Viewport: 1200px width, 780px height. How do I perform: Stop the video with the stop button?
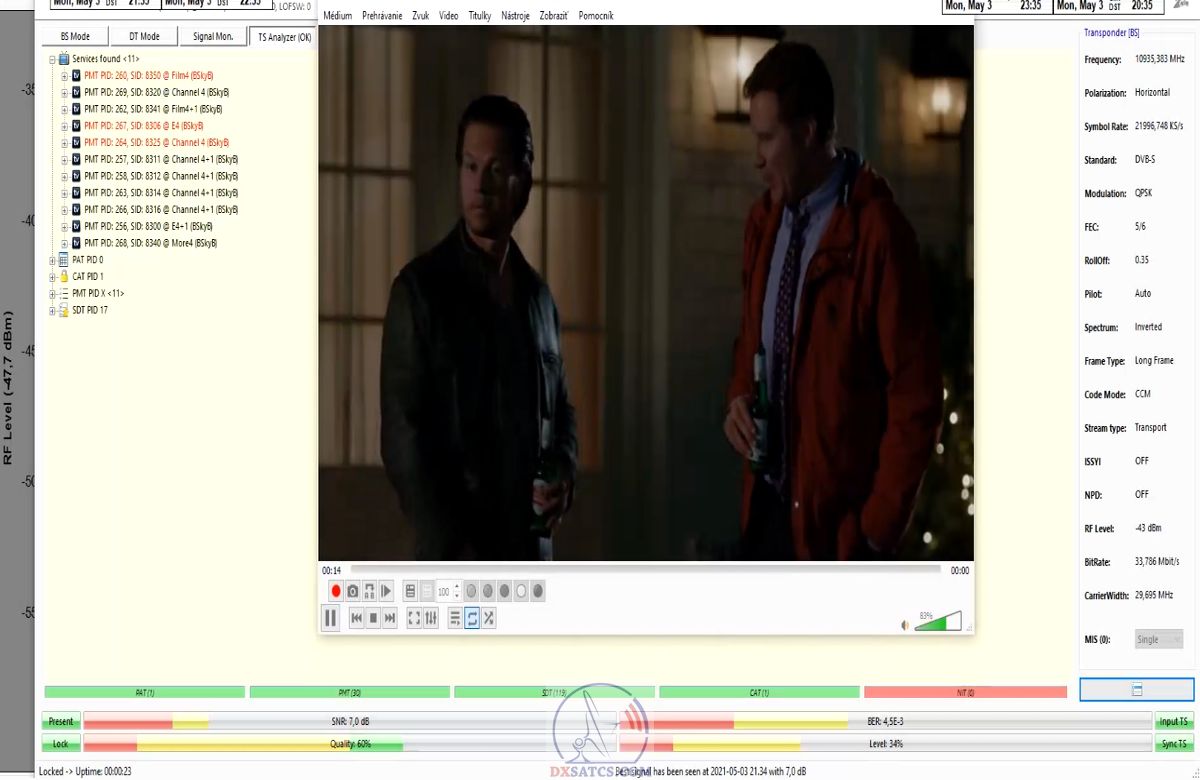click(373, 619)
